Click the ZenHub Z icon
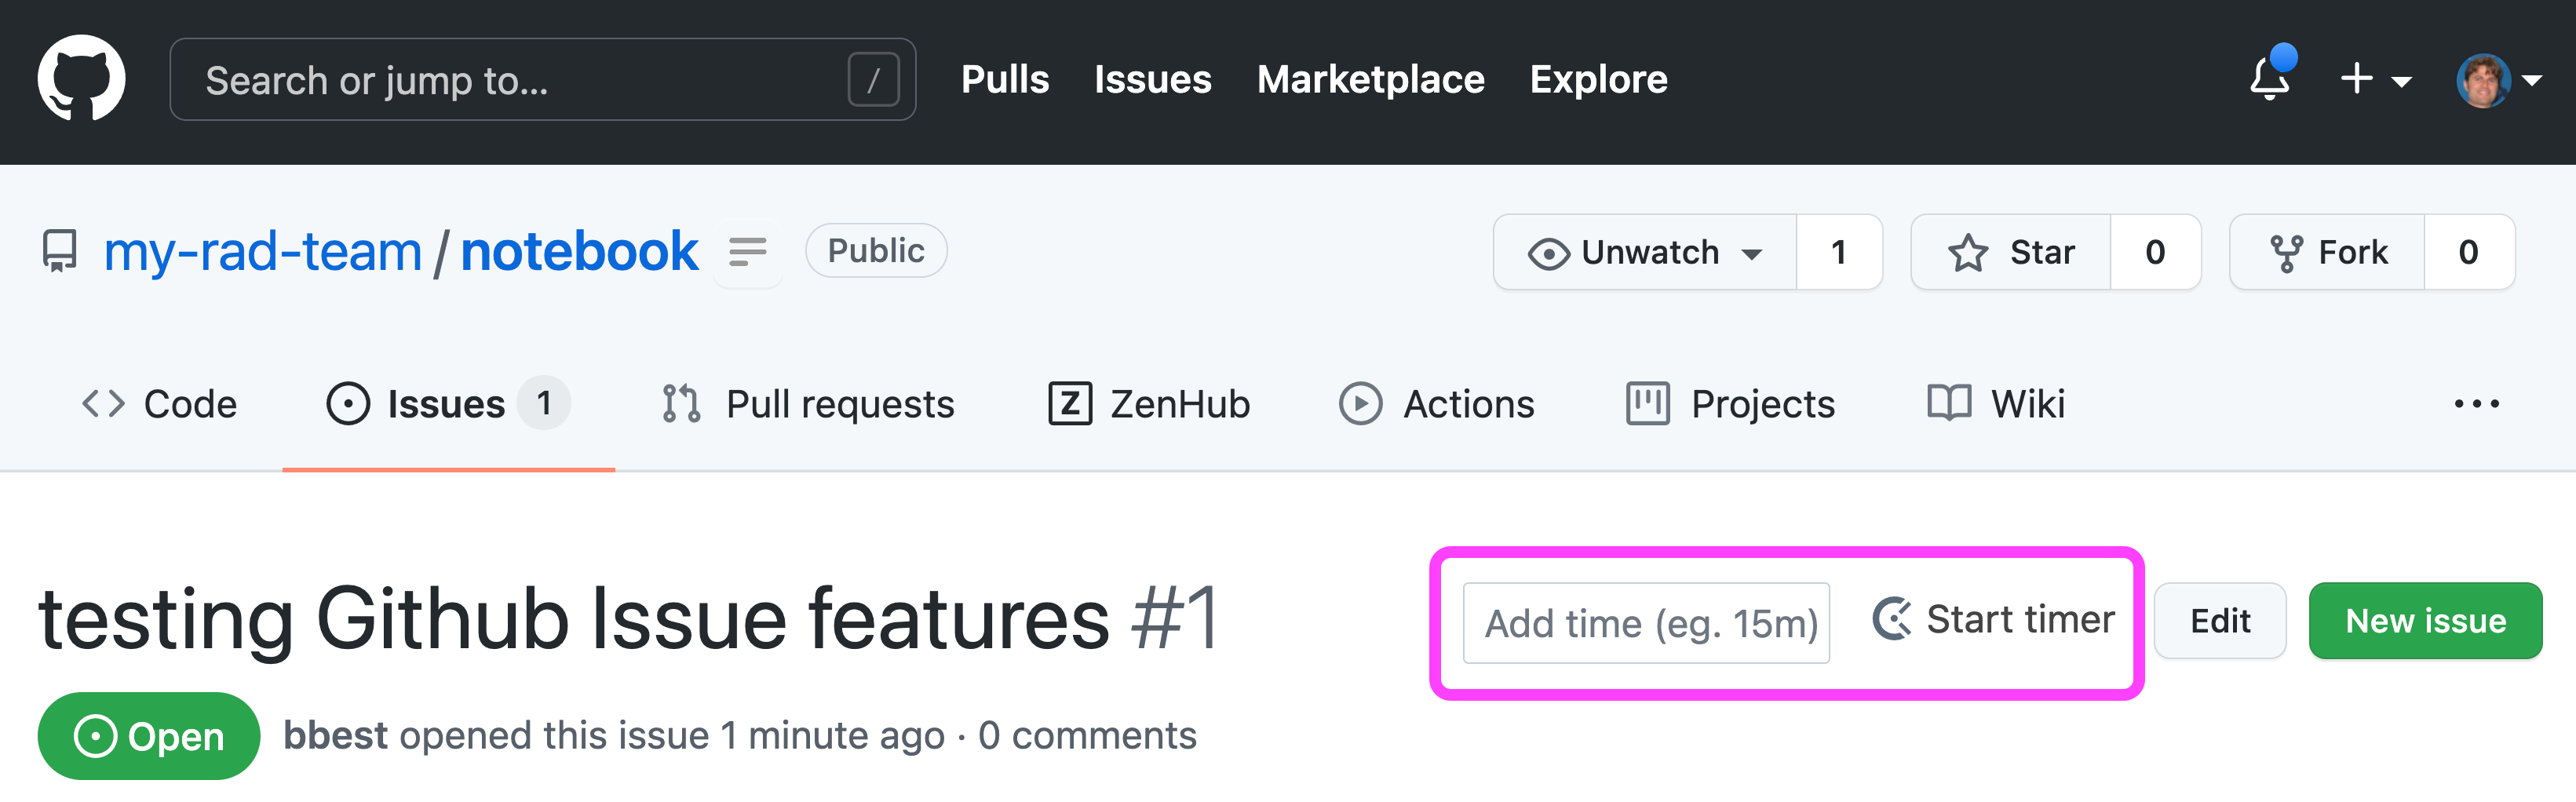 tap(1070, 404)
